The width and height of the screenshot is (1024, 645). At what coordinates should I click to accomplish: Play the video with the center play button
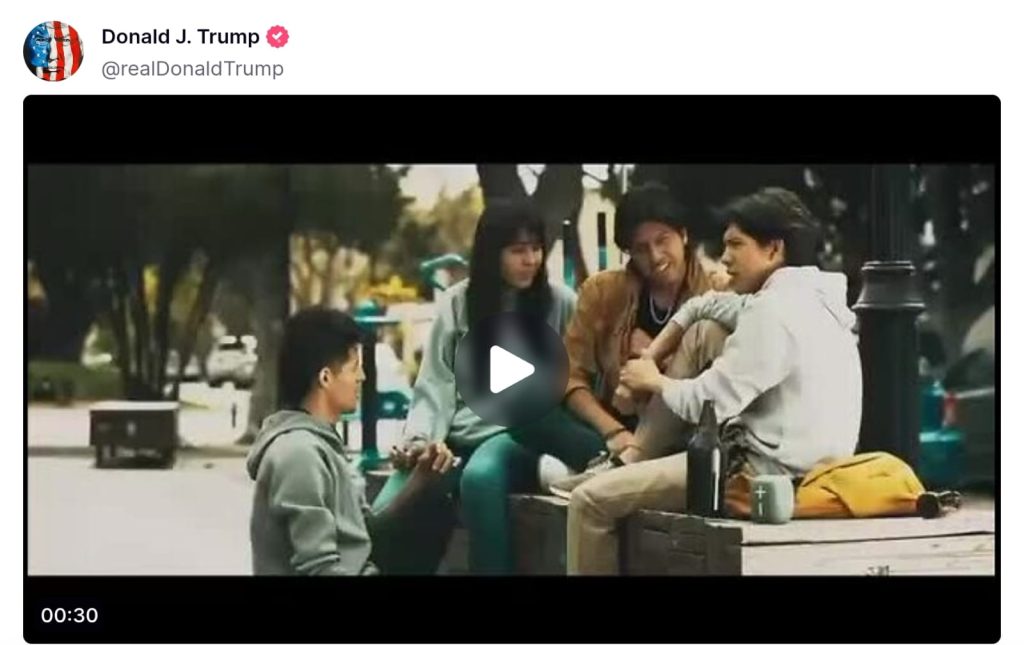(511, 370)
